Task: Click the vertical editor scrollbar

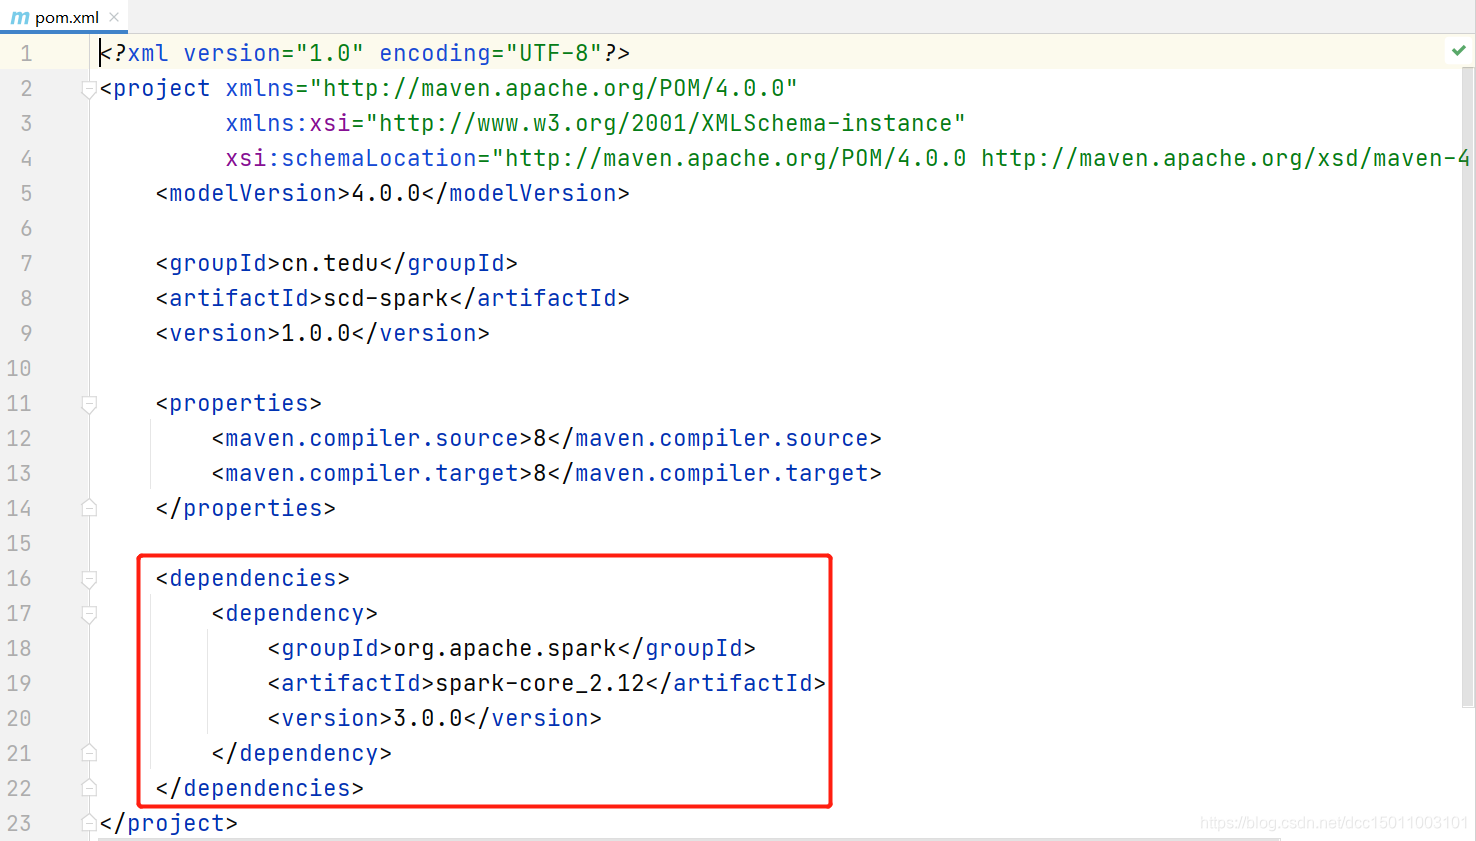Action: click(x=1468, y=388)
